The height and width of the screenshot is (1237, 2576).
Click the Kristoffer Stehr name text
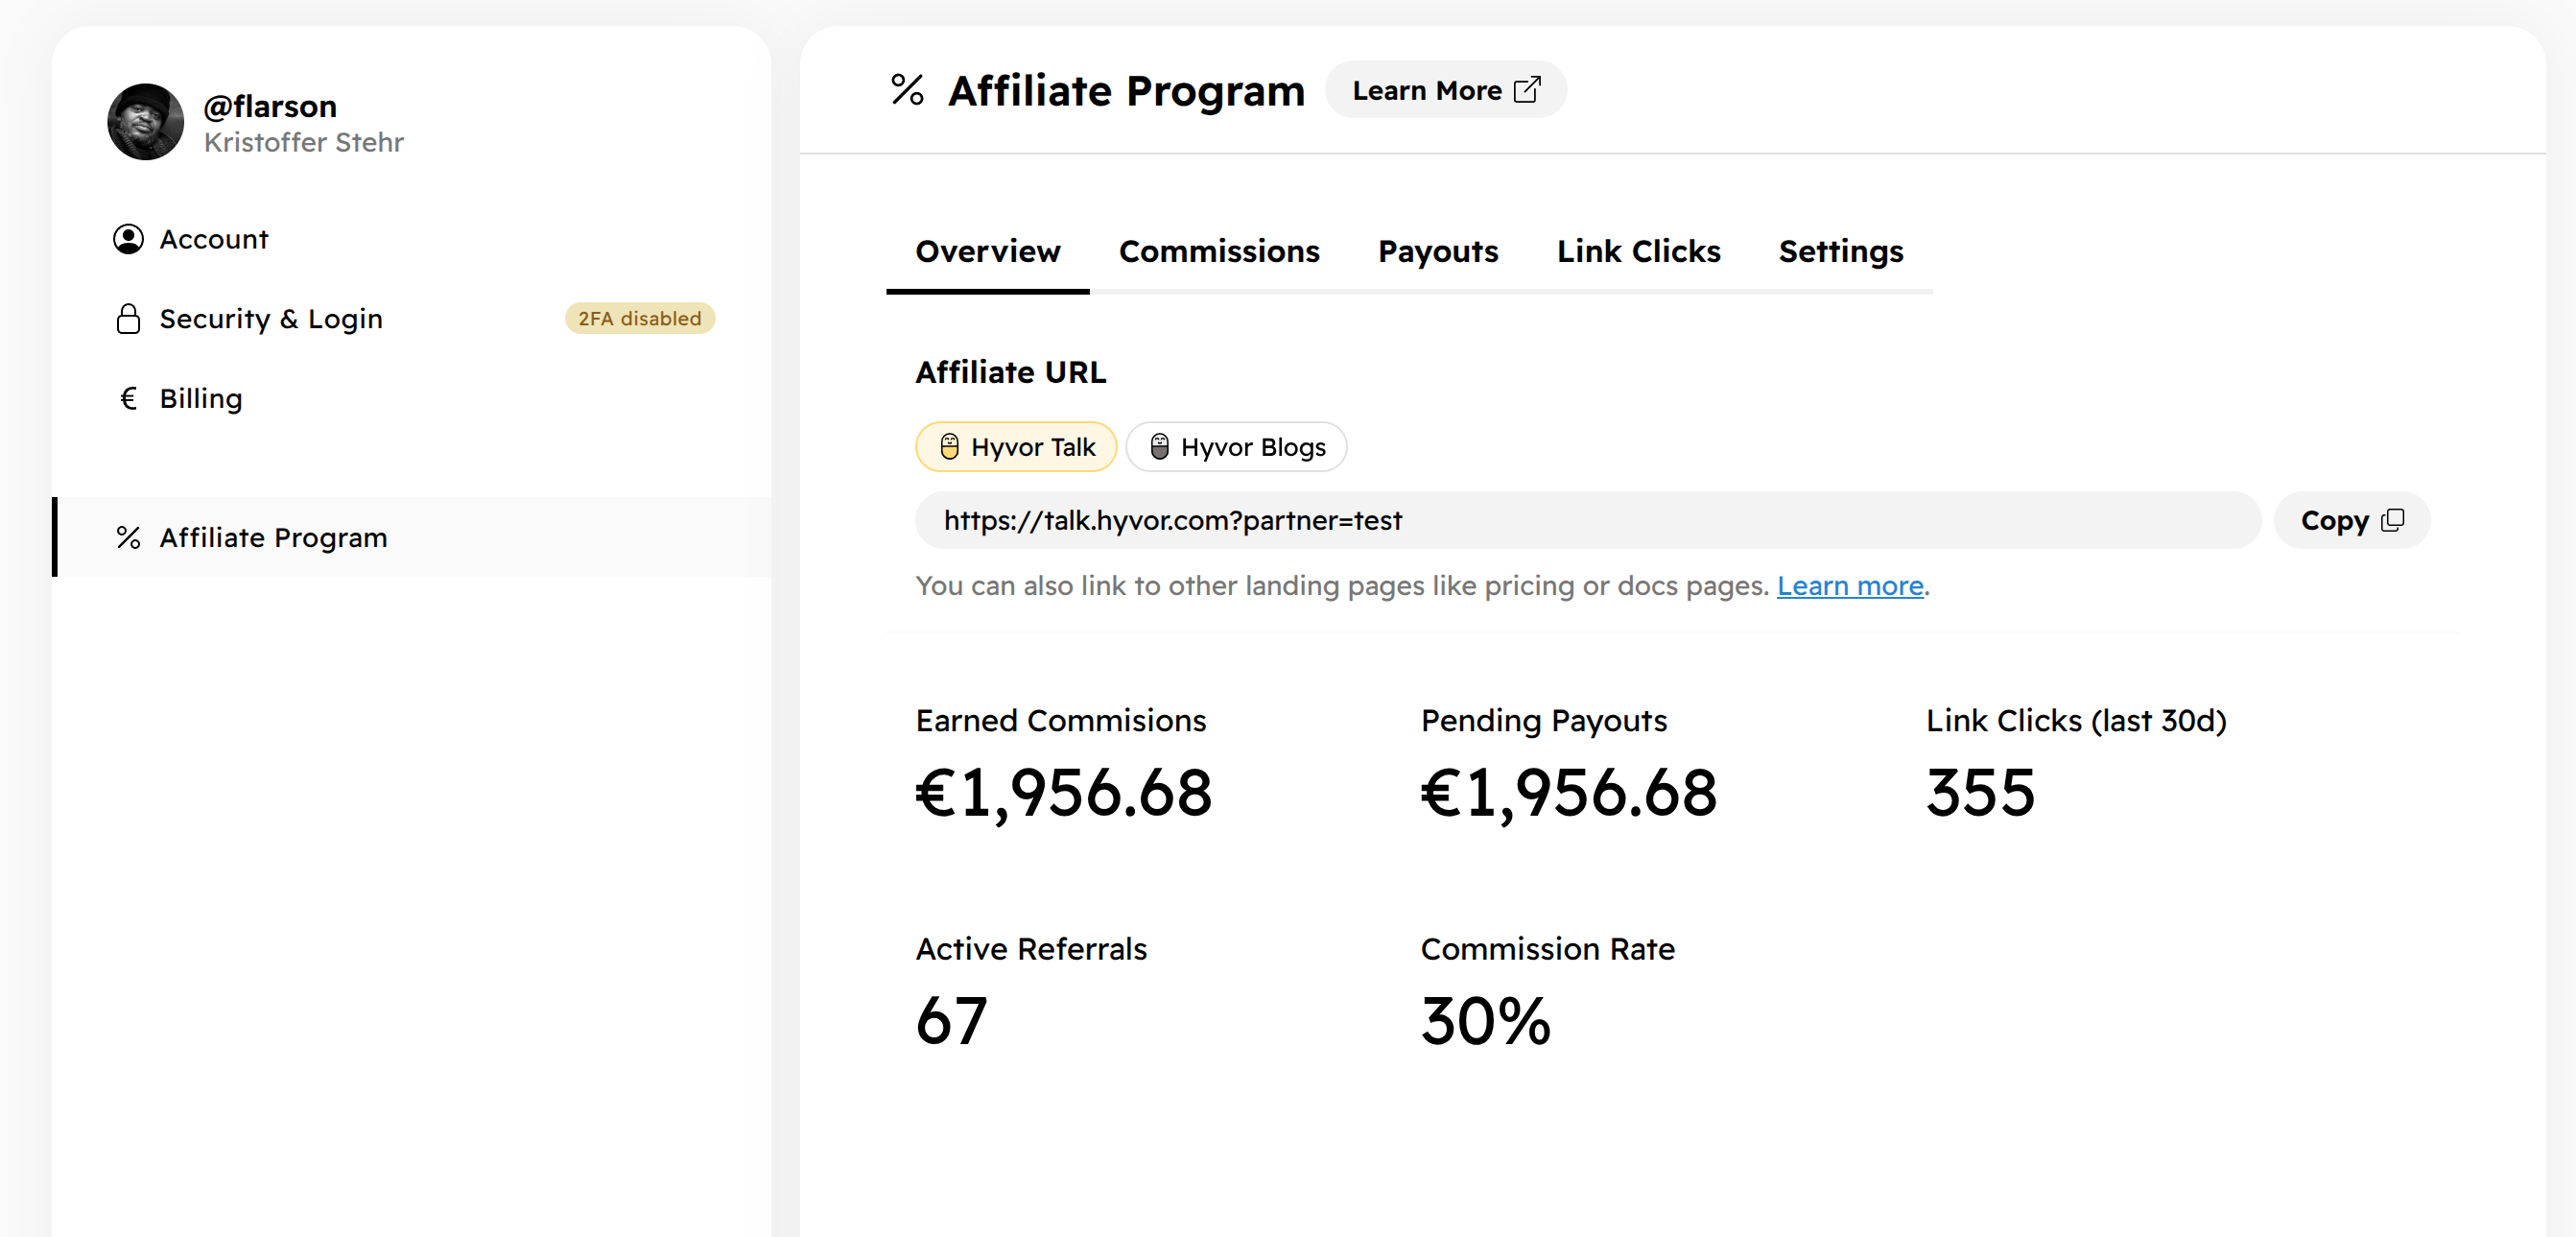click(304, 142)
